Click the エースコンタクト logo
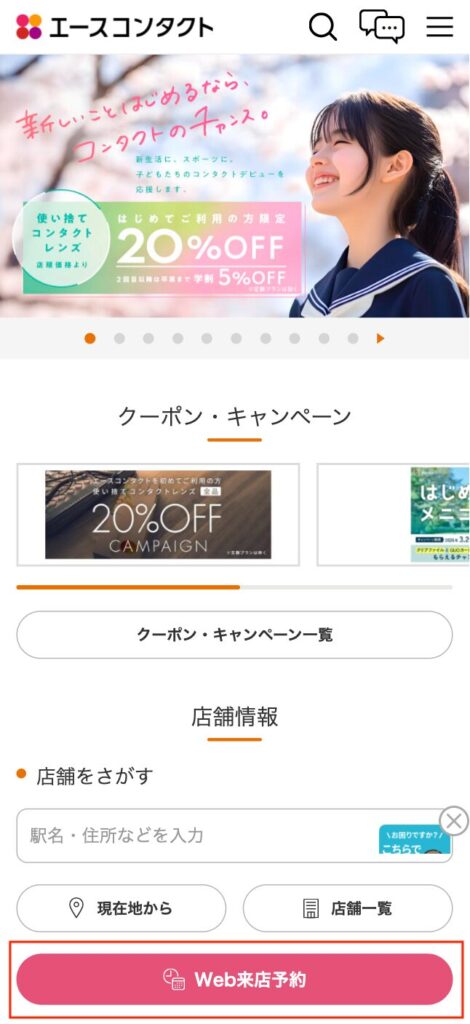 coord(115,27)
